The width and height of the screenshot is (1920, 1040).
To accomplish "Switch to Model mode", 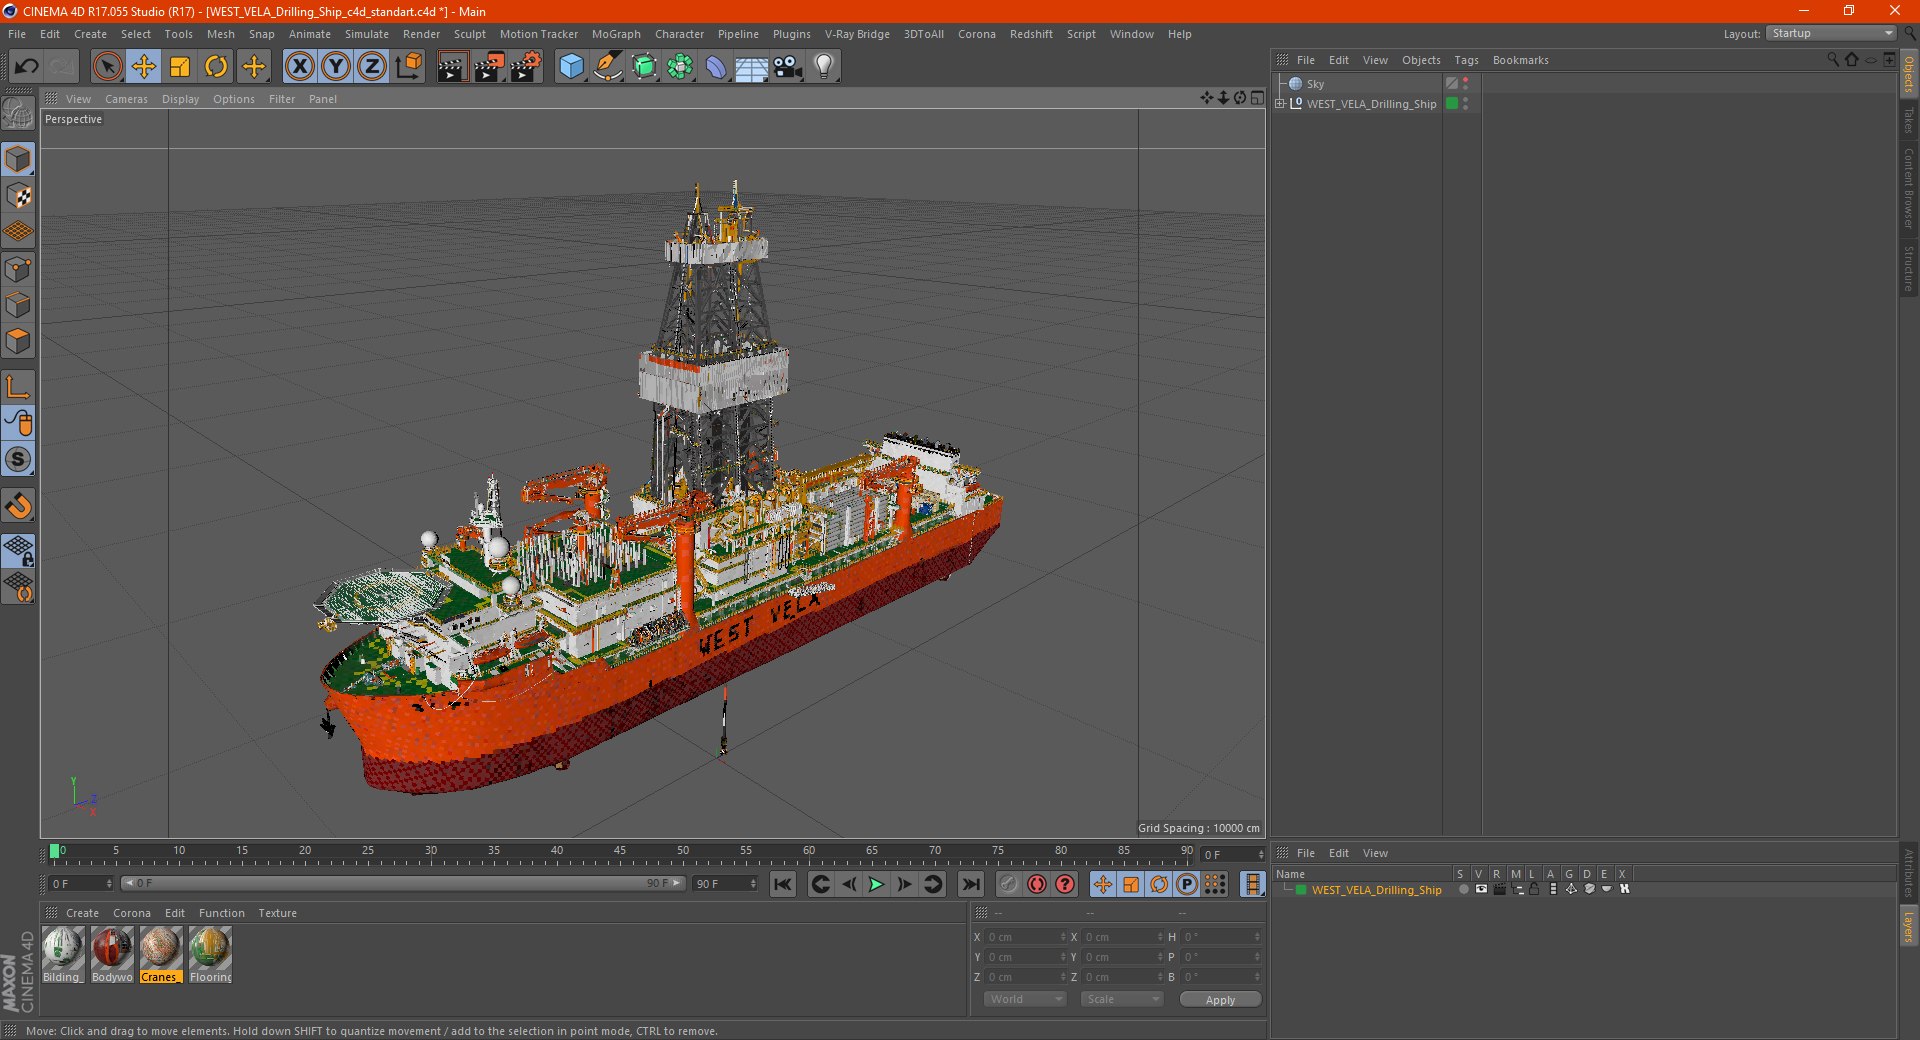I will click(18, 160).
